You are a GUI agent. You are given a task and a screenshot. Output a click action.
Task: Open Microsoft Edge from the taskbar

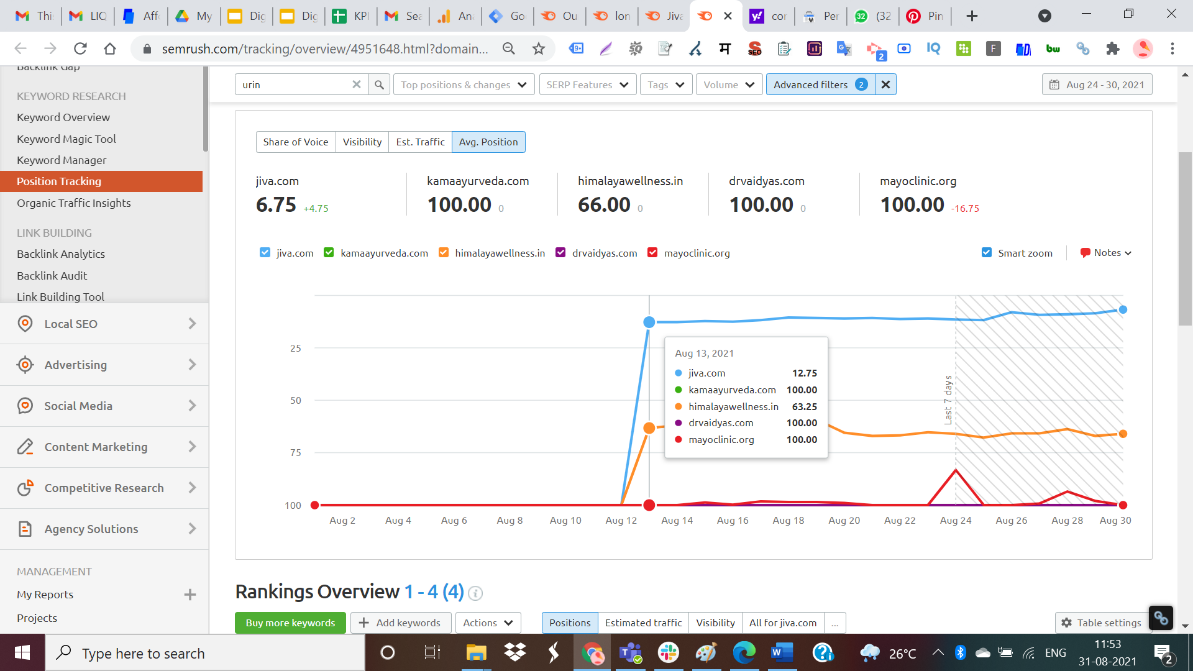tap(744, 653)
